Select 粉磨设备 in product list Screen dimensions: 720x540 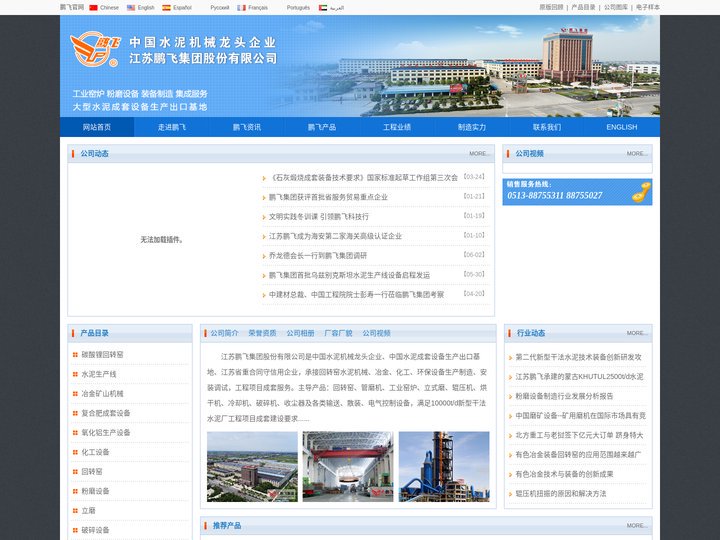(x=96, y=491)
